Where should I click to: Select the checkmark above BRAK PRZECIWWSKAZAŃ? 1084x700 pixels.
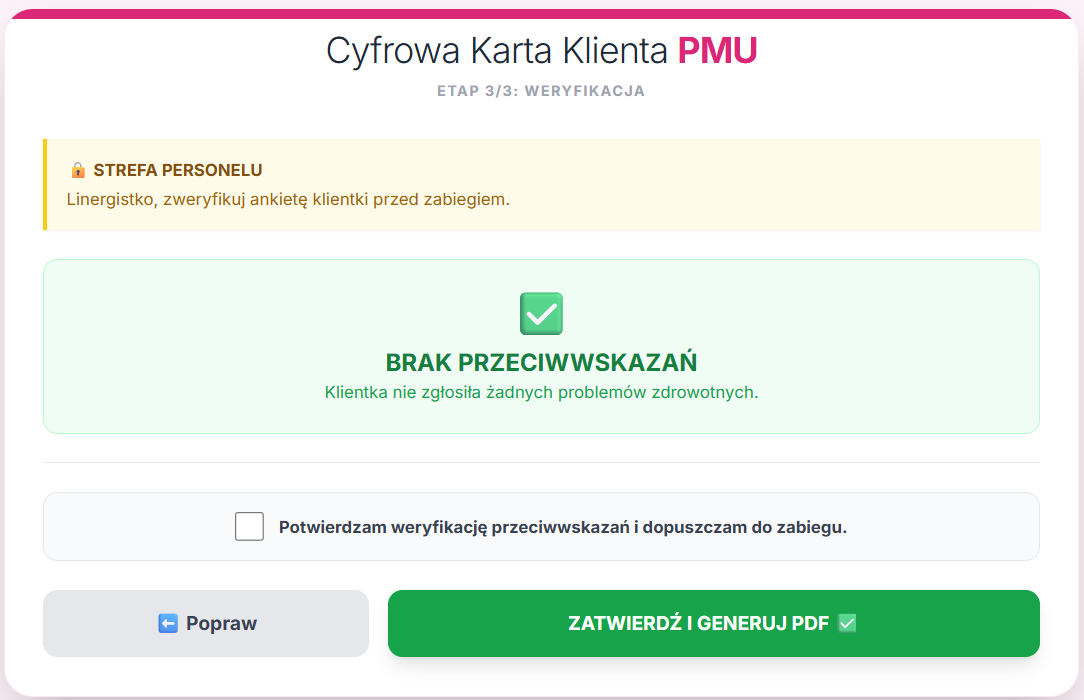tap(540, 313)
